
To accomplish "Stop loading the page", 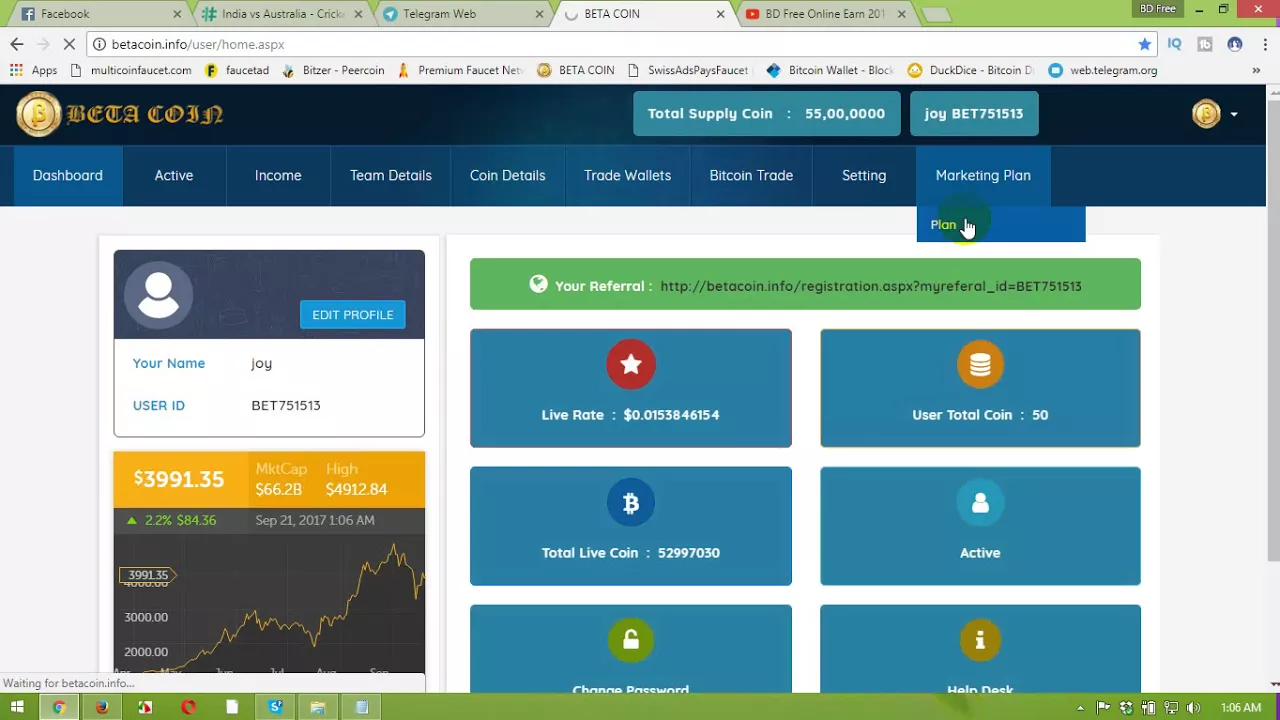I will pos(70,44).
